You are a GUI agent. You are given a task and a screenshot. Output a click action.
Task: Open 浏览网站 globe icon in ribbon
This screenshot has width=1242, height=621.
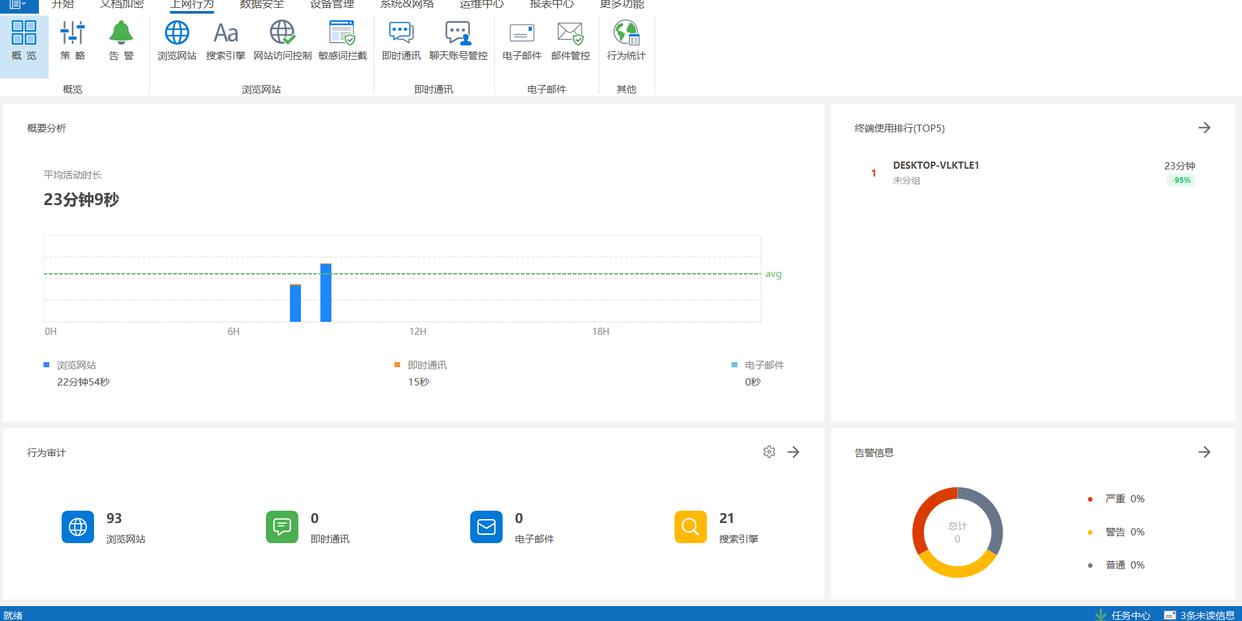pyautogui.click(x=177, y=40)
